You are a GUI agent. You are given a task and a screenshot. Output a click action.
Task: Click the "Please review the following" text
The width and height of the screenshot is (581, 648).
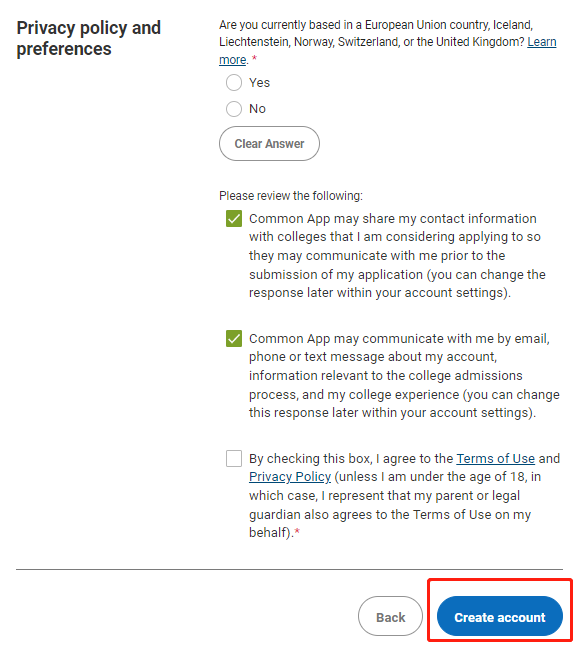290,195
